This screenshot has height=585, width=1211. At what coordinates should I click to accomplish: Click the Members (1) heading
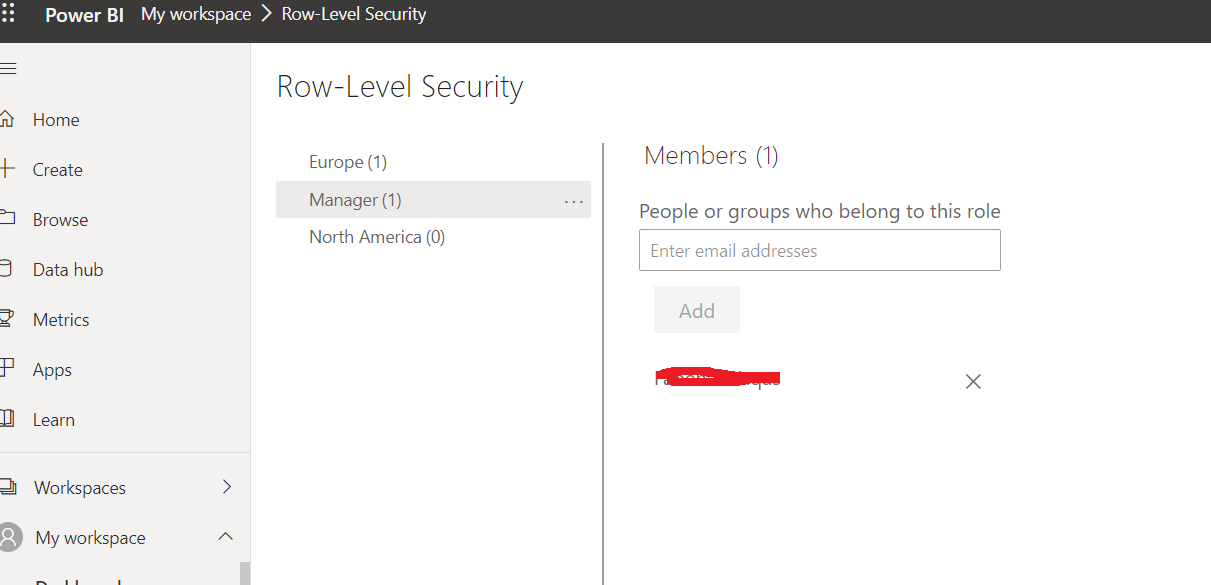pyautogui.click(x=711, y=156)
